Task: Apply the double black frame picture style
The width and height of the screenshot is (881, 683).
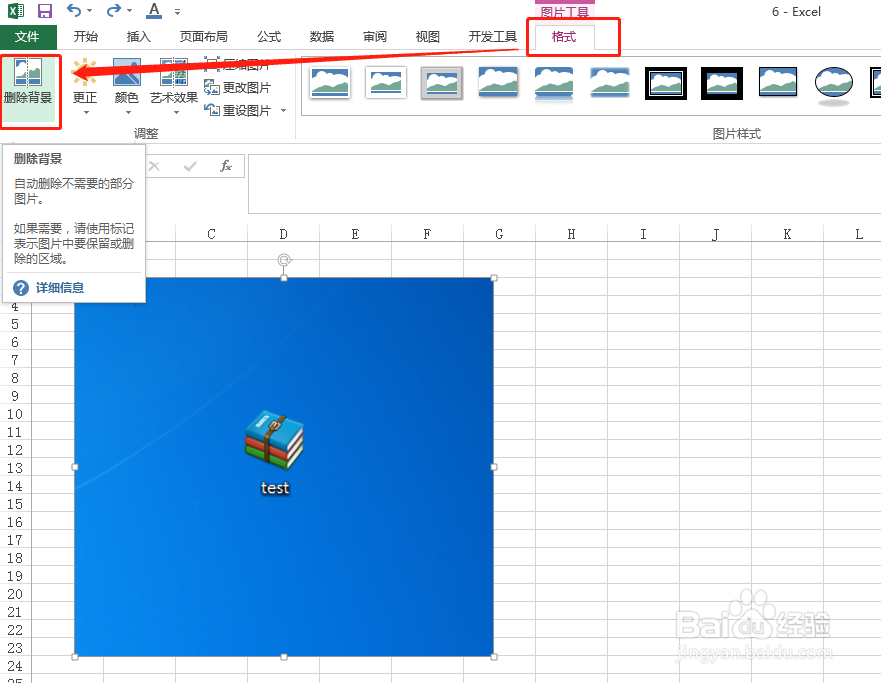Action: (666, 83)
